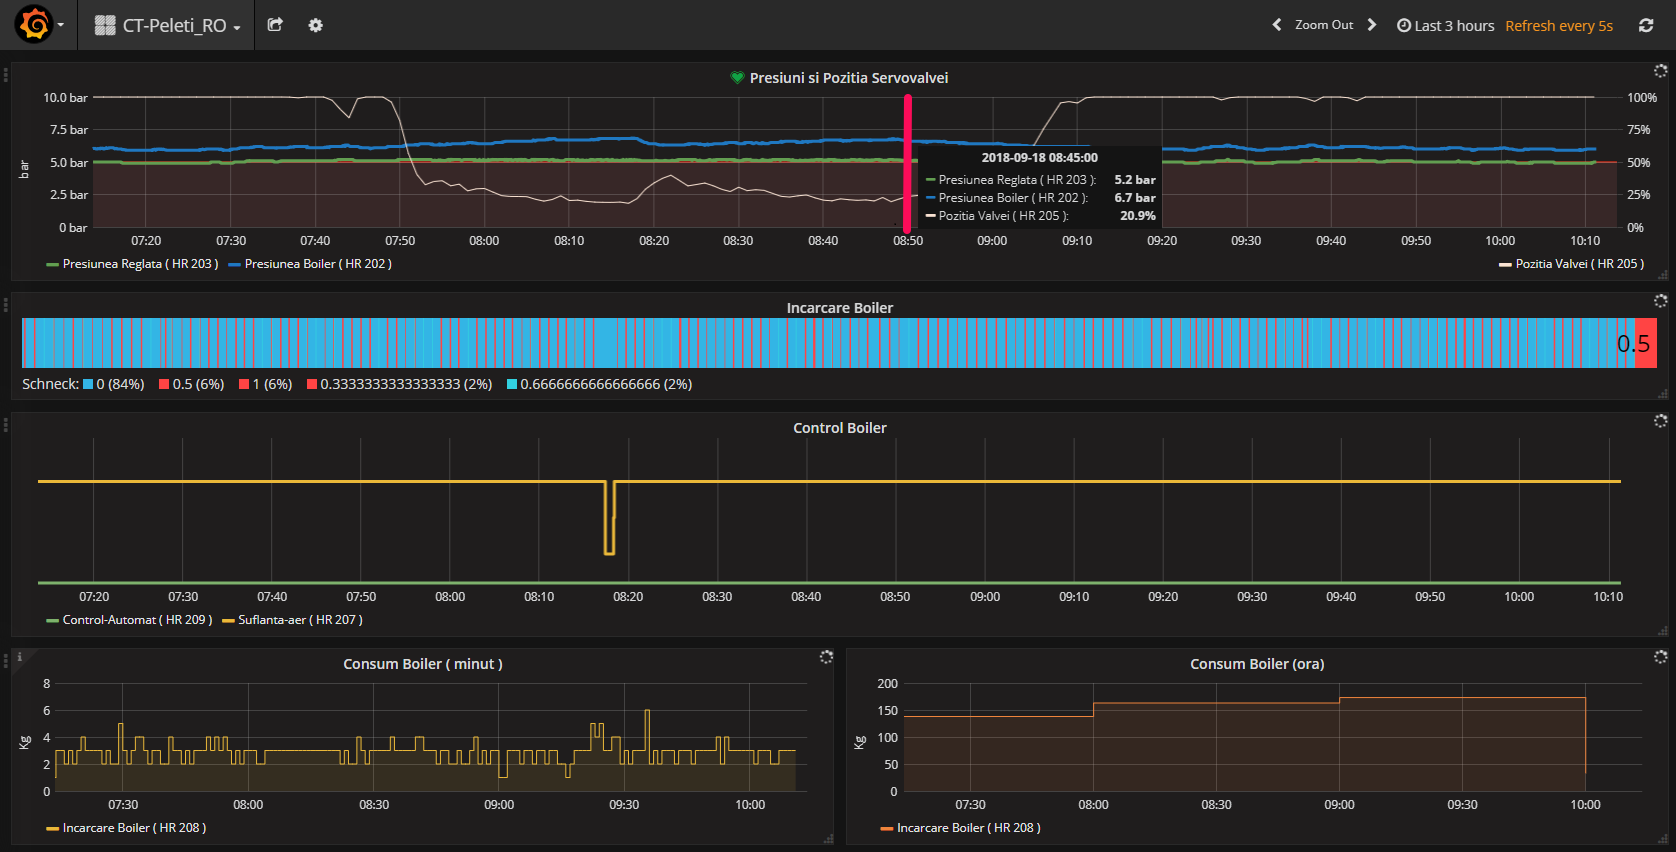Open dashboard settings gear icon
The image size is (1676, 852).
[315, 25]
